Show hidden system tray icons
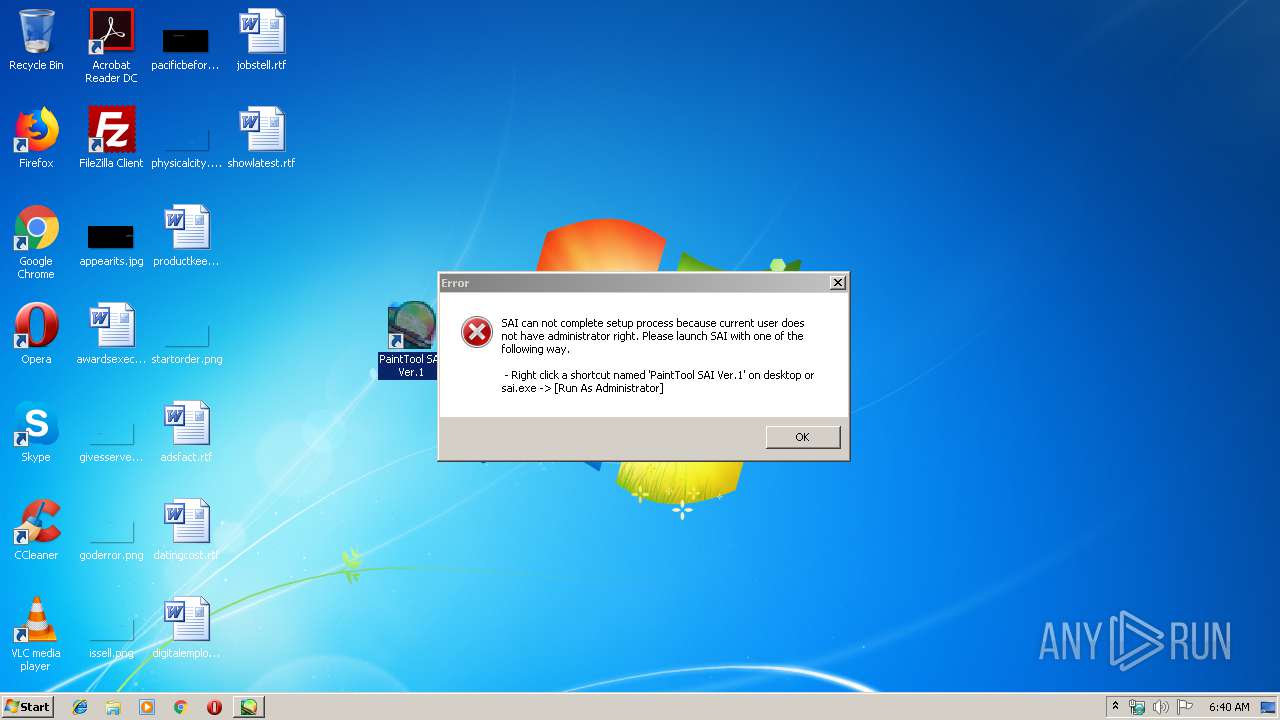This screenshot has height=720, width=1280. coord(1116,707)
